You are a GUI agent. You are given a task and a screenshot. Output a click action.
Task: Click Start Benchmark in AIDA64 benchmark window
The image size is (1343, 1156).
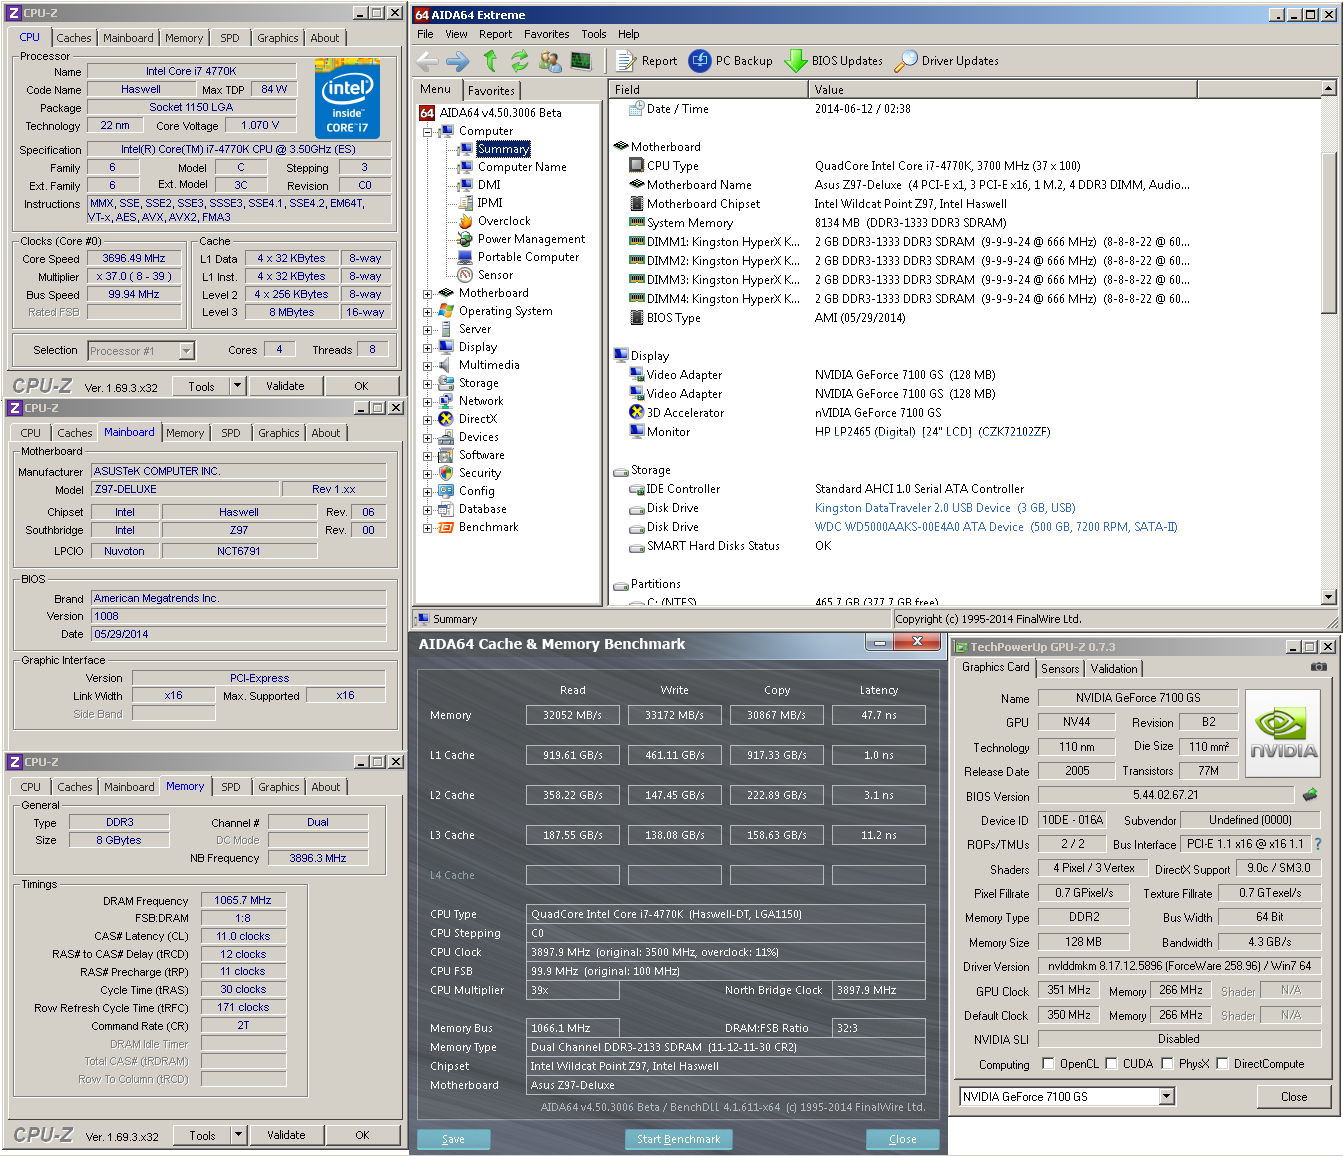pos(679,1139)
